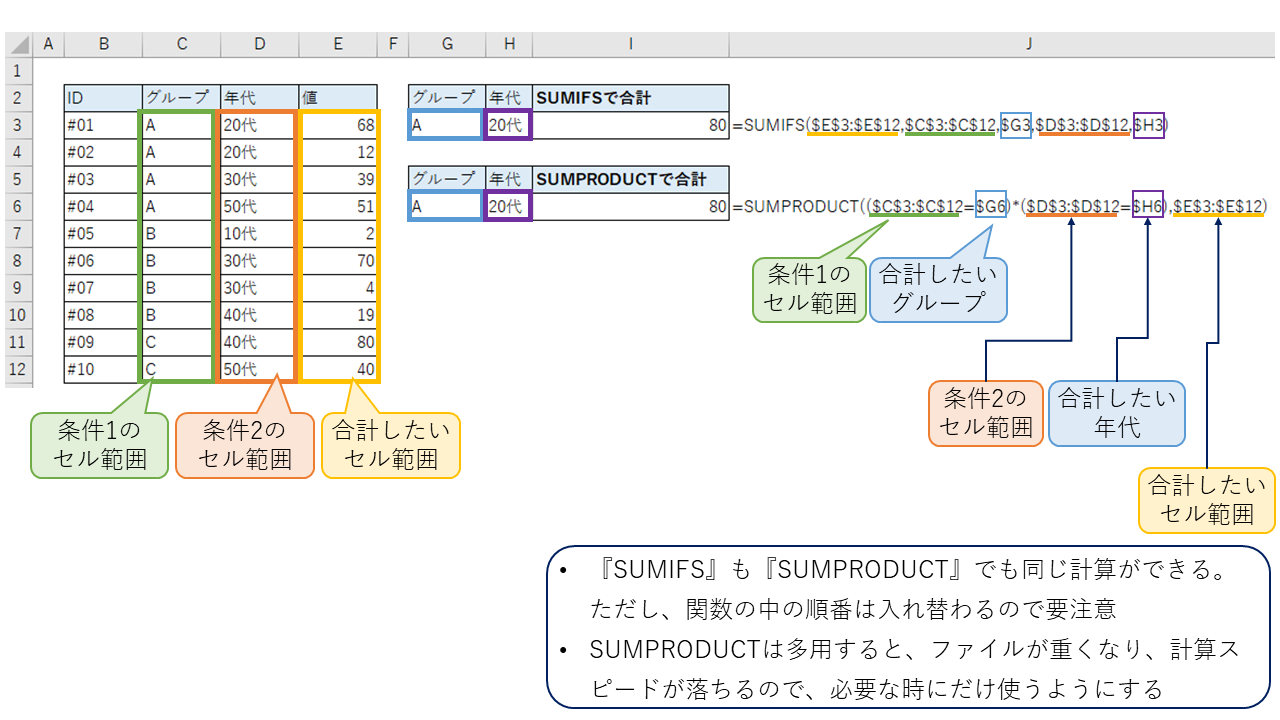The width and height of the screenshot is (1280, 720).
Task: Click value cell 68
Action: click(x=338, y=125)
